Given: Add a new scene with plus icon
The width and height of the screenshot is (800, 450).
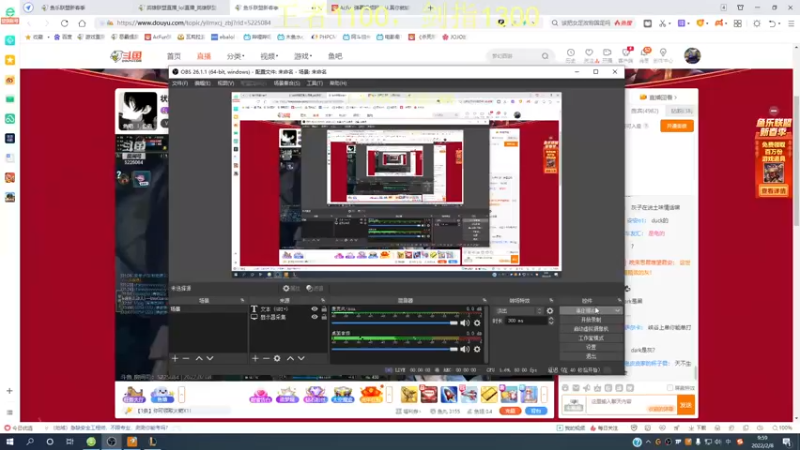Looking at the screenshot, I should pos(175,359).
